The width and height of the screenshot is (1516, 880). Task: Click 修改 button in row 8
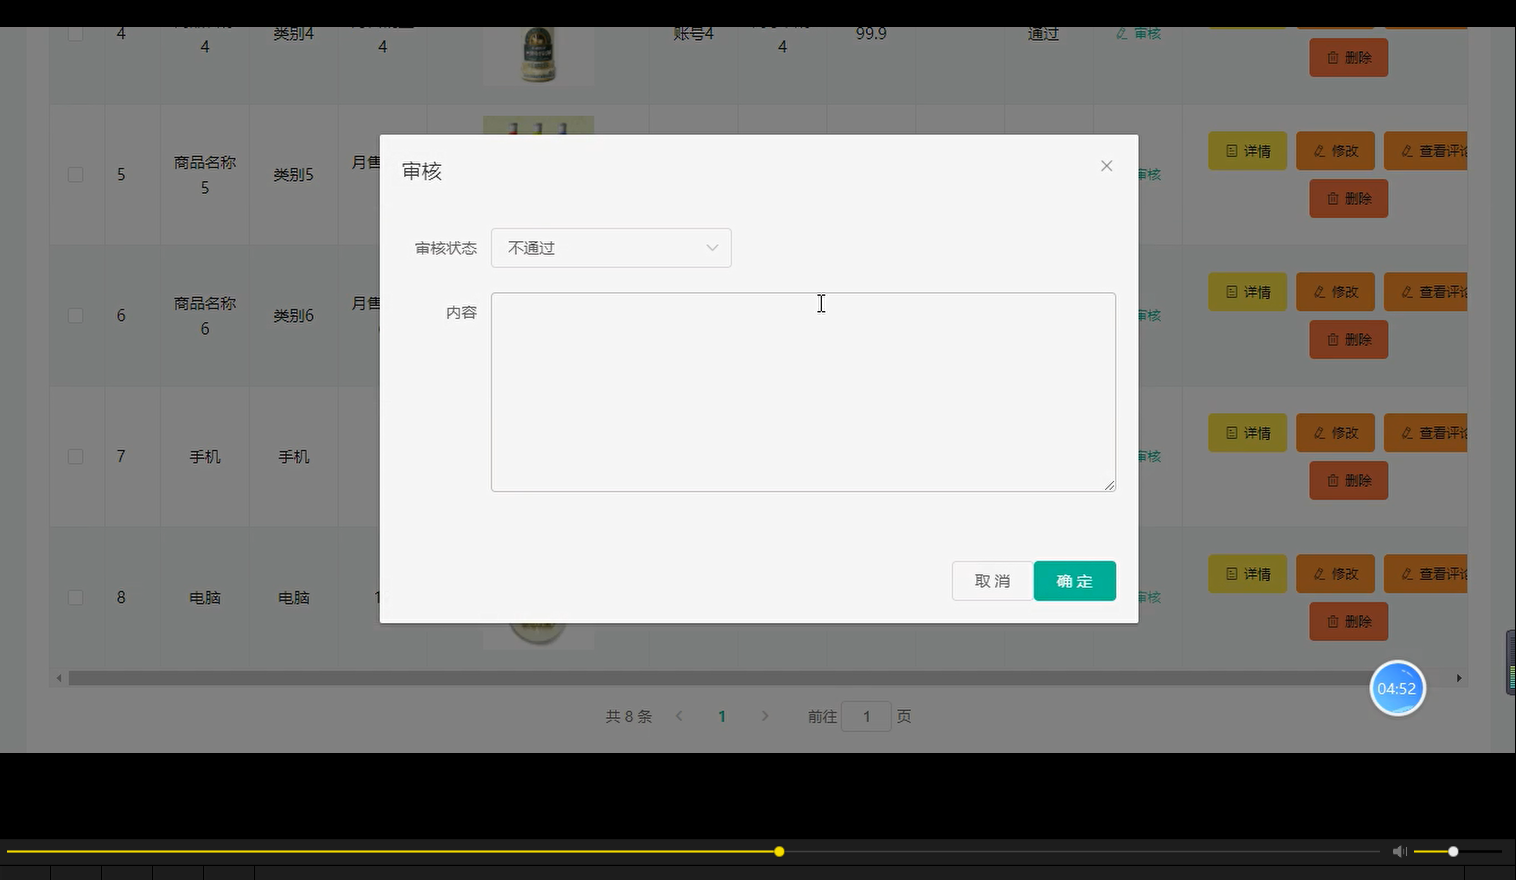coord(1335,574)
